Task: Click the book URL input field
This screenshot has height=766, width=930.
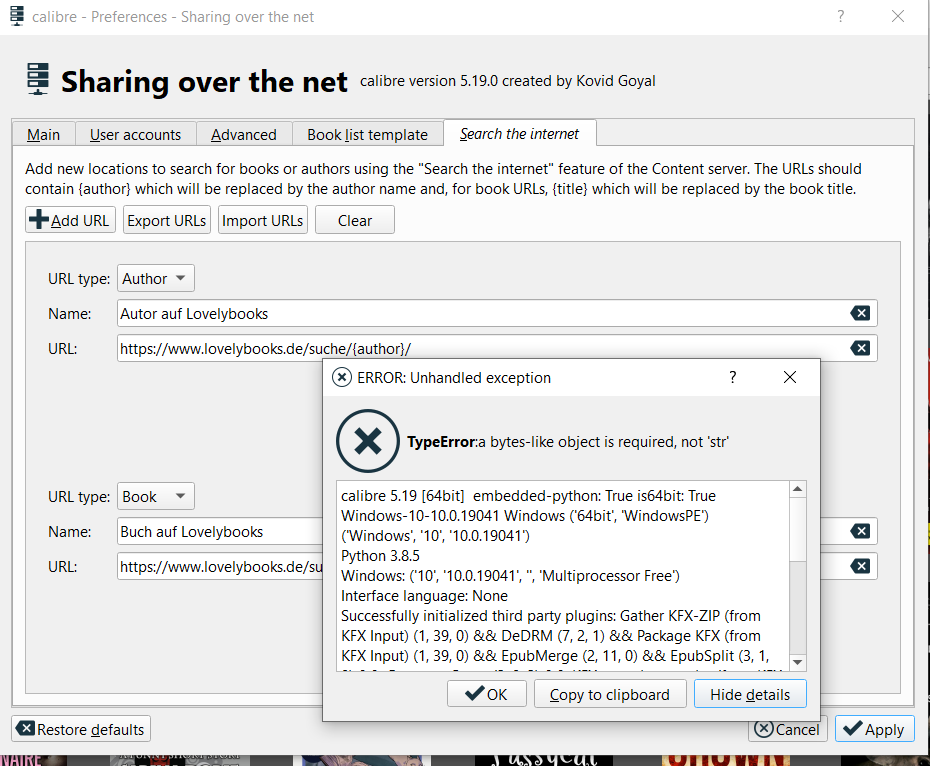Action: (x=221, y=566)
